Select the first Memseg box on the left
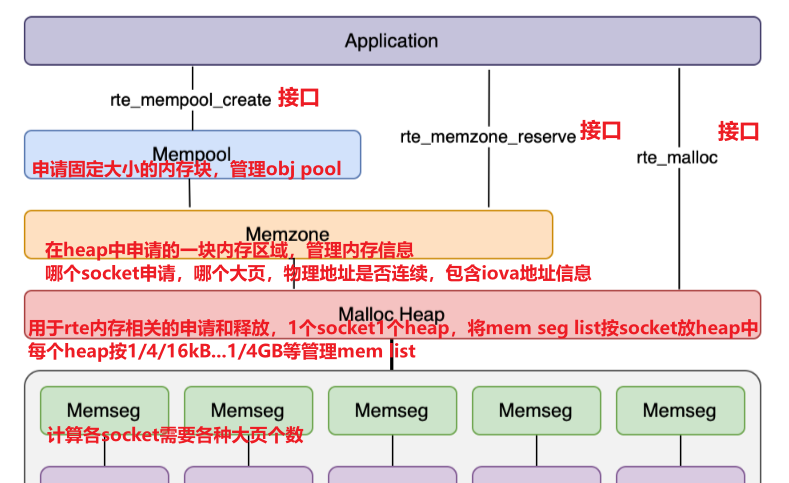Image resolution: width=789 pixels, height=483 pixels. (105, 411)
